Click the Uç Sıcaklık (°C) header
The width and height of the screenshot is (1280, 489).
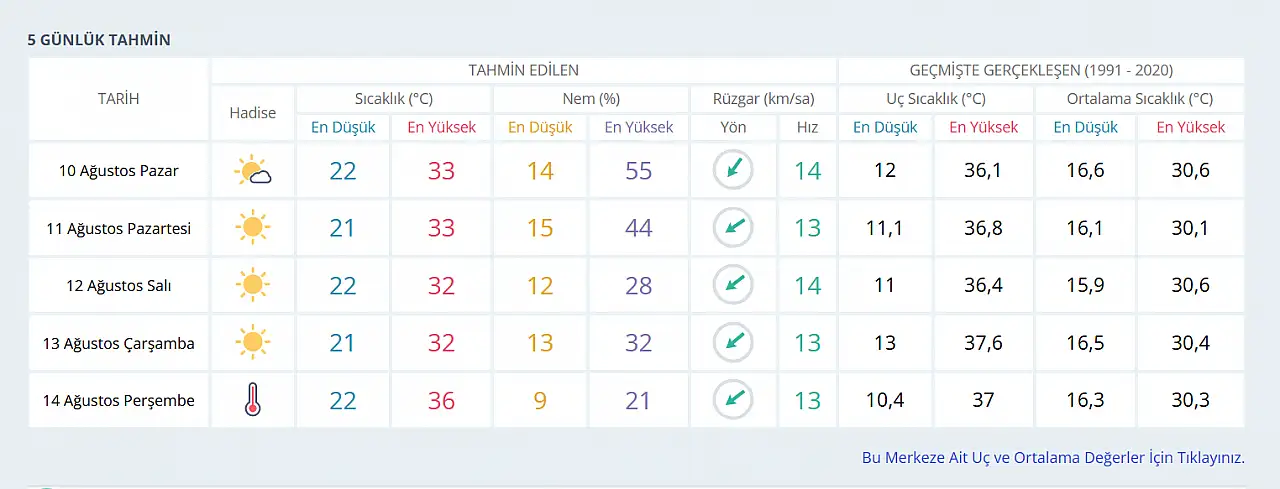pos(935,99)
